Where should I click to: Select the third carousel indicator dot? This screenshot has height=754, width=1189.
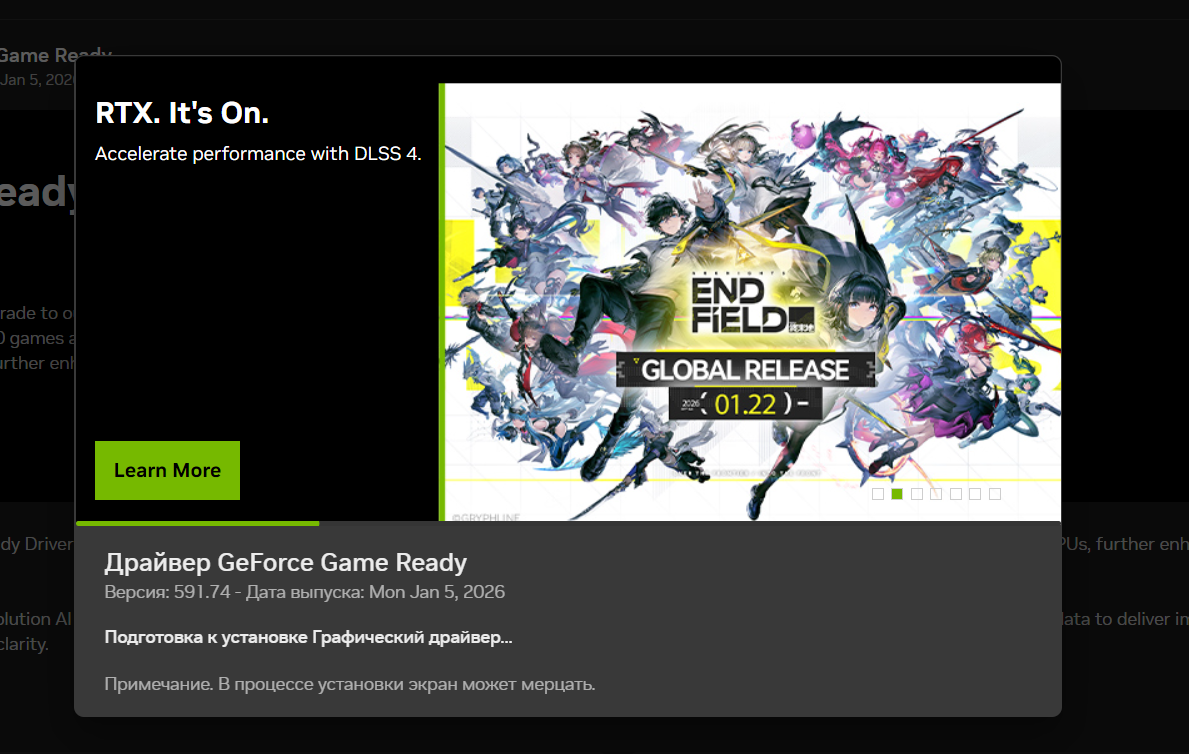pyautogui.click(x=917, y=494)
